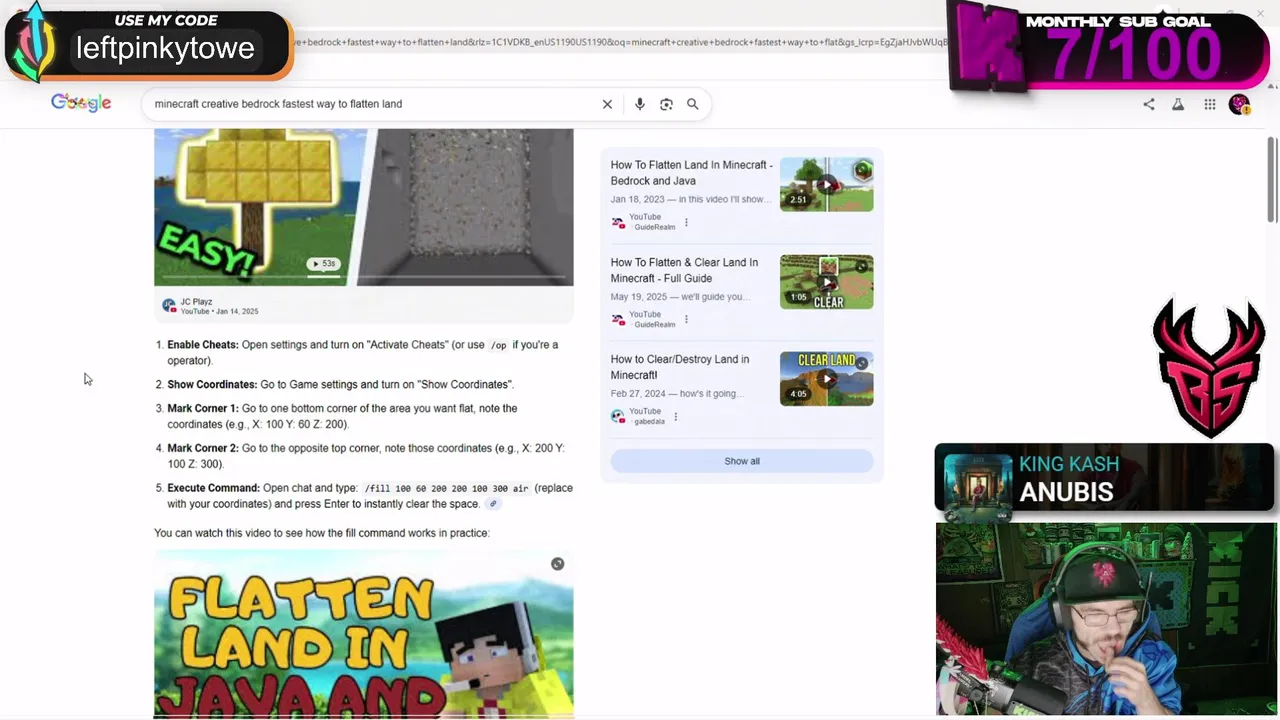Click the browser address bar URL
Screen dimensions: 1280x720
pos(620,42)
